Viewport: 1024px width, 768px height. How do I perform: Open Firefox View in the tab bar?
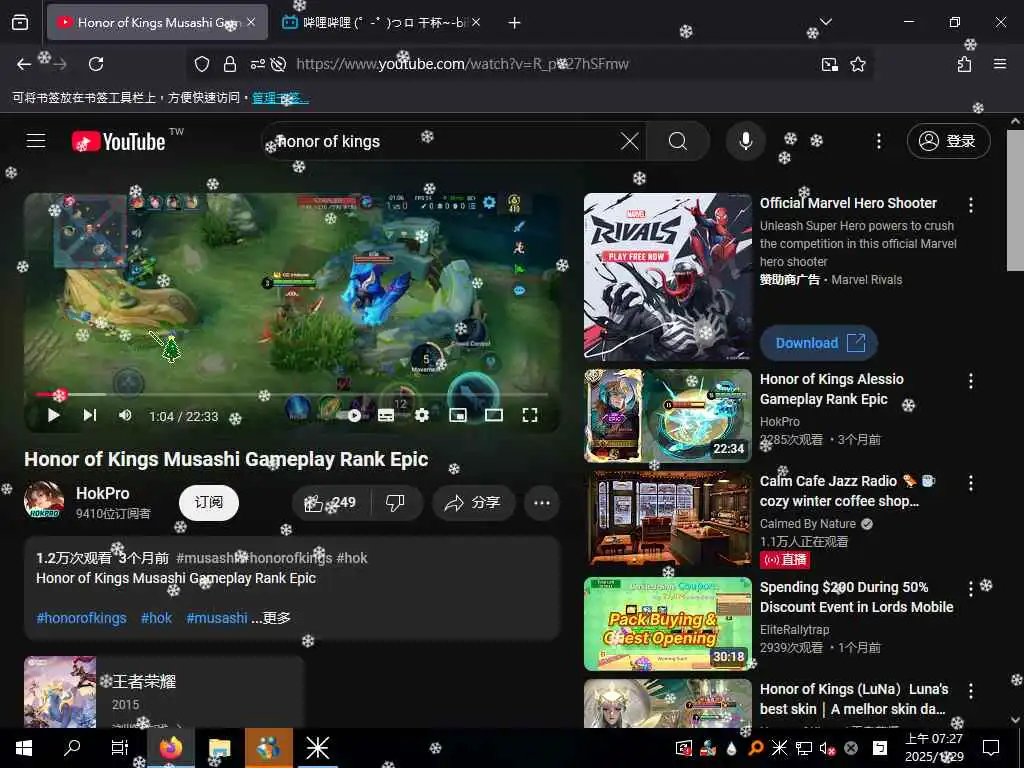20,23
